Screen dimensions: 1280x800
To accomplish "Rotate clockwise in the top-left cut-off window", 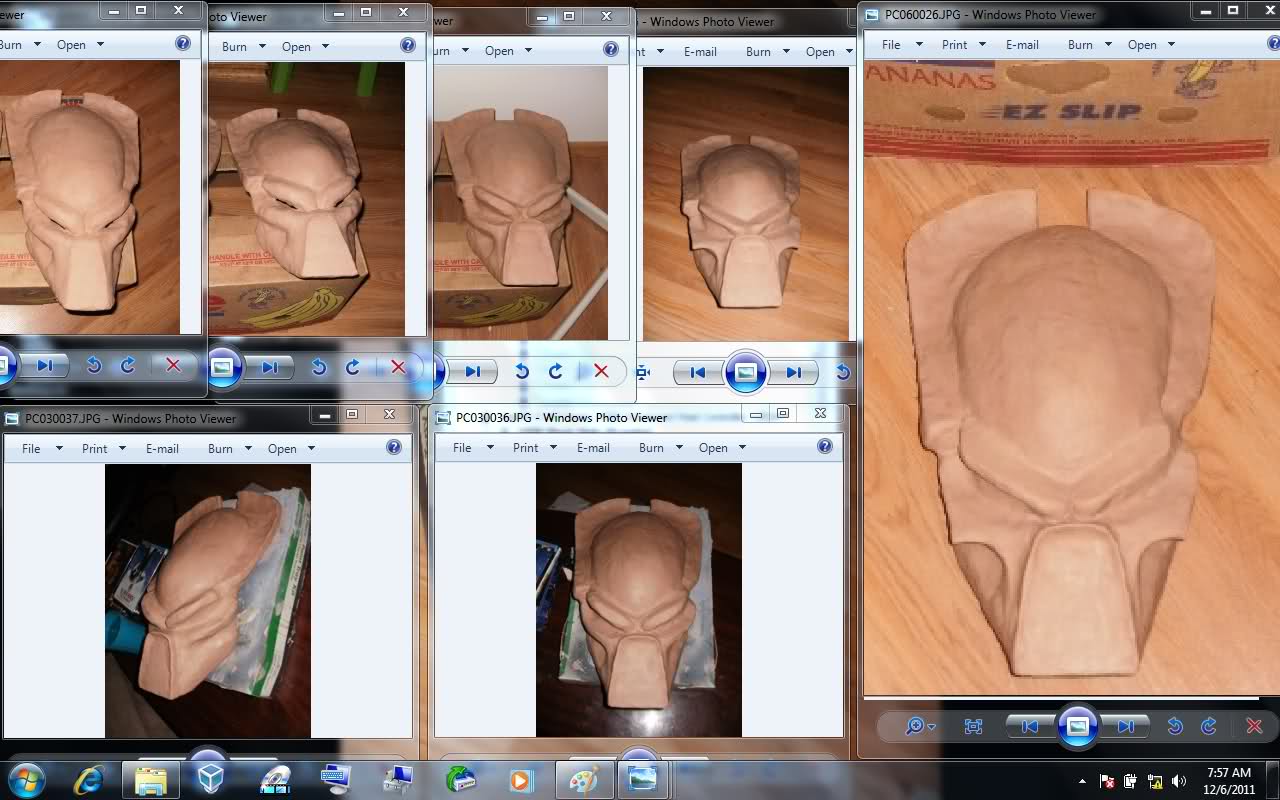I will tap(128, 365).
